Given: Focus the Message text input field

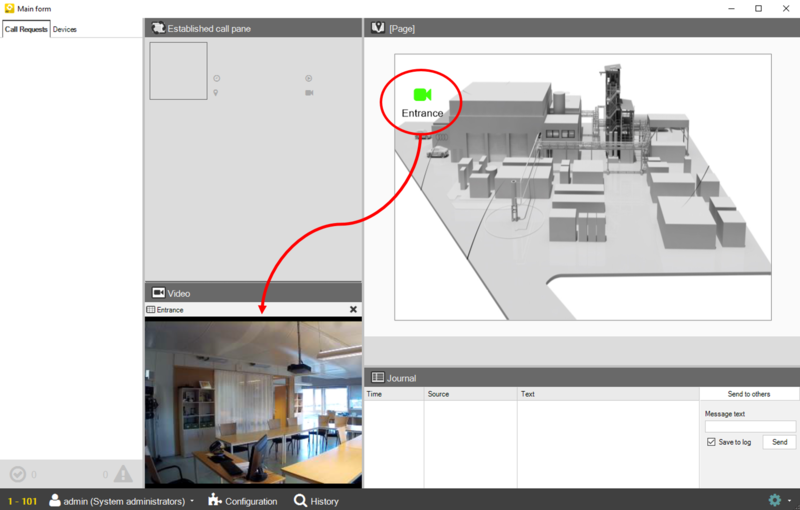Looking at the screenshot, I should point(750,426).
